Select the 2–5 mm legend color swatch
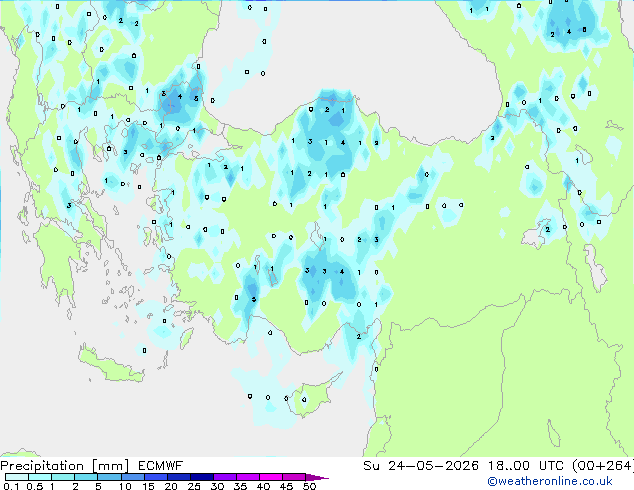This screenshot has height=490, width=634. pos(86,477)
